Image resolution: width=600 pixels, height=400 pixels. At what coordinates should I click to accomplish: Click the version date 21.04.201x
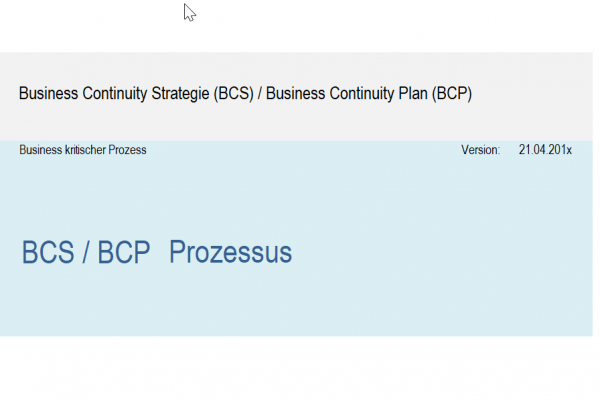(x=545, y=150)
